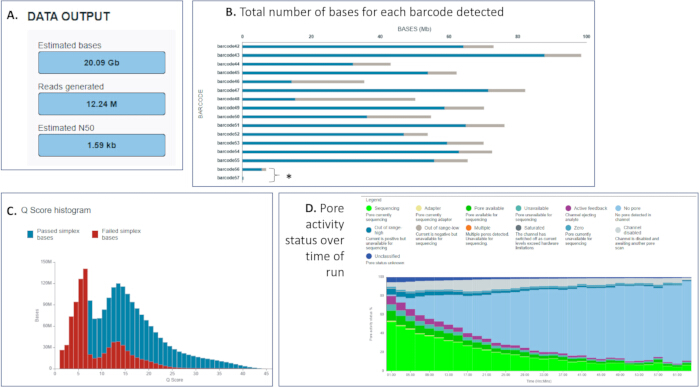Click the No pore legend color dot

point(618,208)
